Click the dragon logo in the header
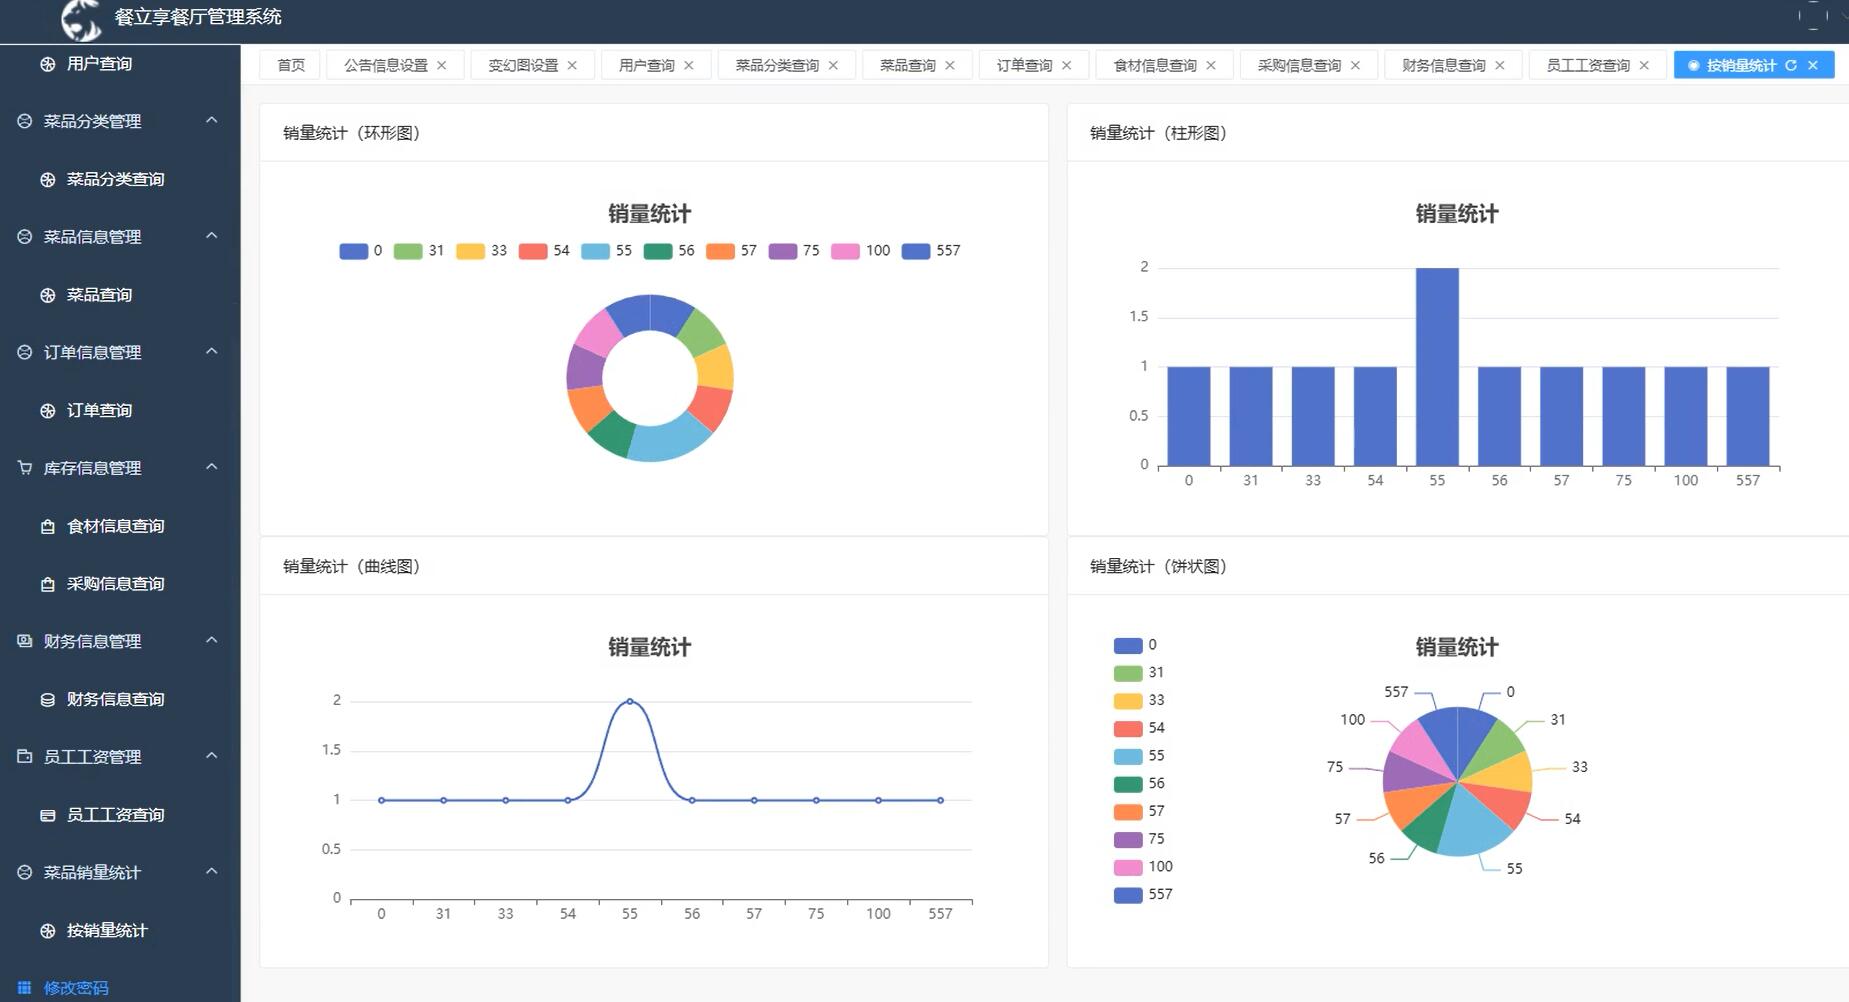Image resolution: width=1849 pixels, height=1002 pixels. pyautogui.click(x=80, y=18)
